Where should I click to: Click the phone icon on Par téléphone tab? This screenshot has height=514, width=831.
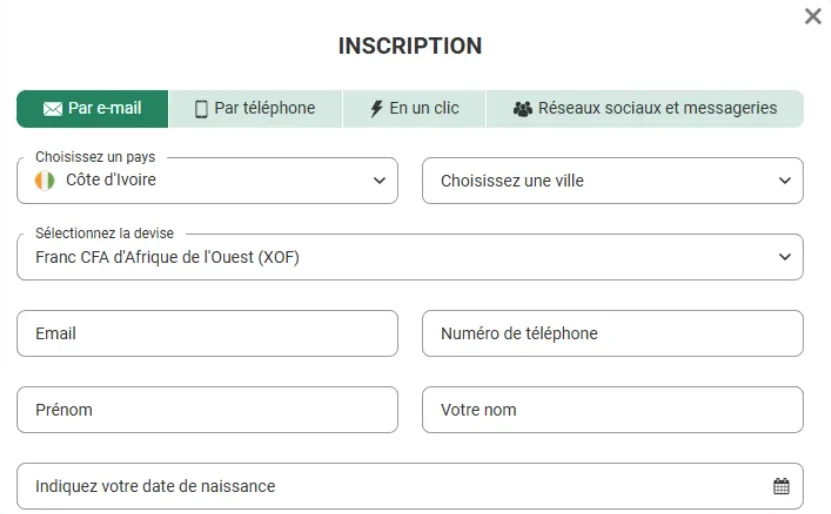coord(201,109)
